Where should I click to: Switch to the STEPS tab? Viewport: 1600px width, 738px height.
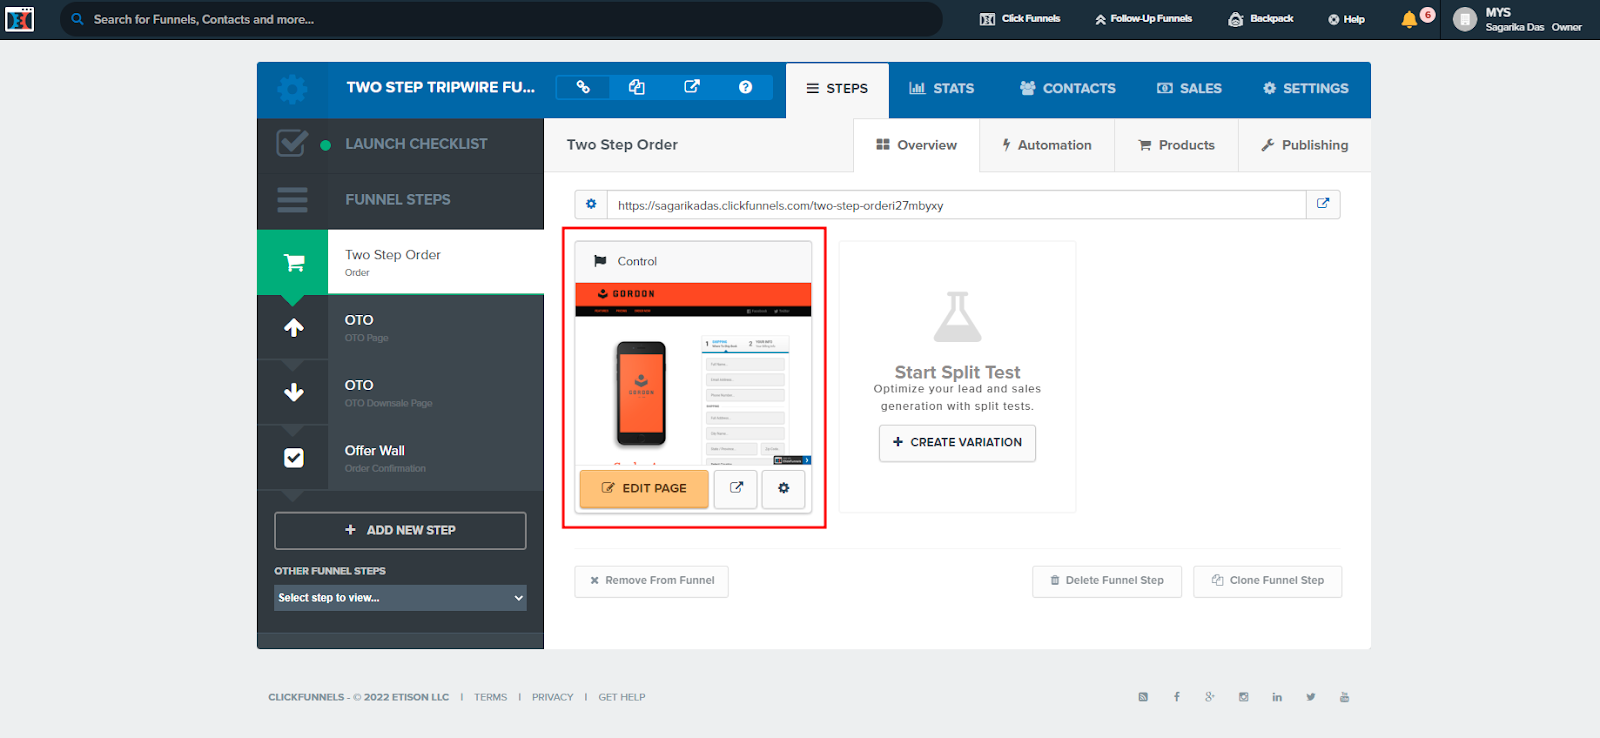[x=837, y=89]
